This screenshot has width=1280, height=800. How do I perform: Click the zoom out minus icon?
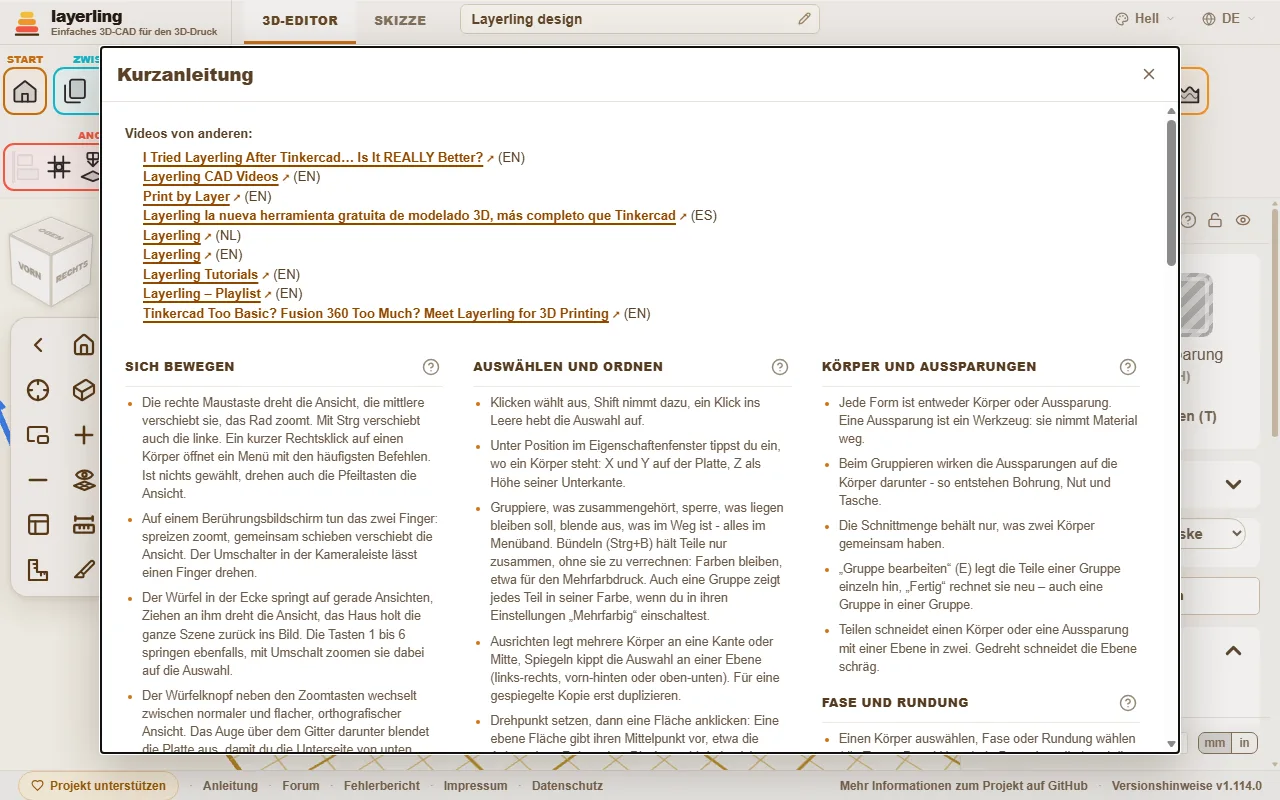click(x=38, y=480)
